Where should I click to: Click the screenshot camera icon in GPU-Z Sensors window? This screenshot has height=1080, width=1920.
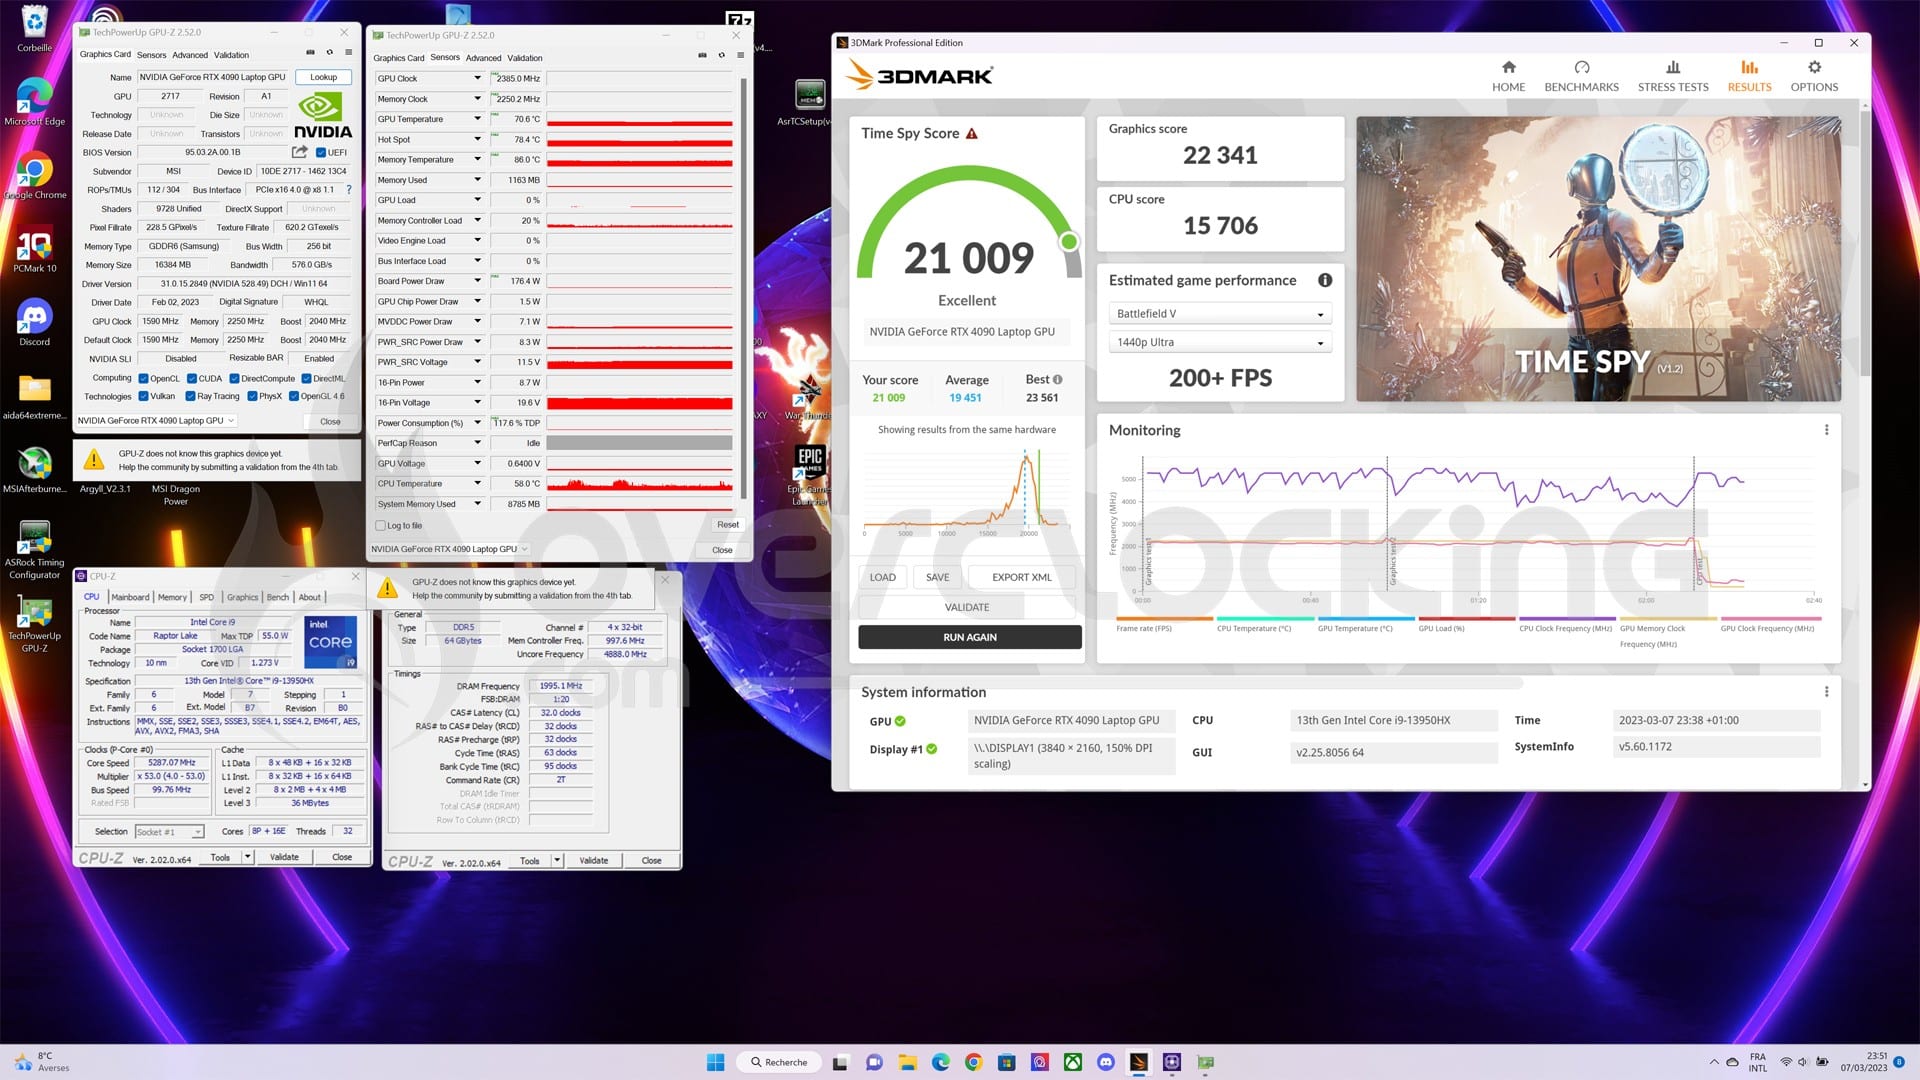[702, 56]
